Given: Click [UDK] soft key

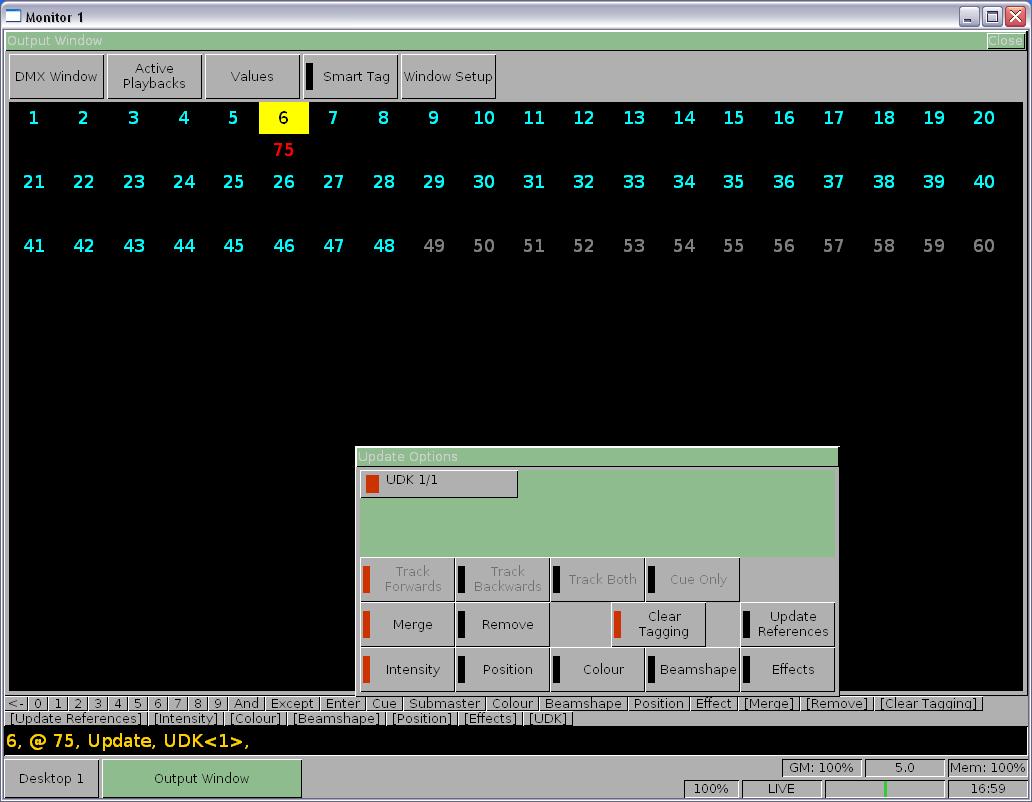Looking at the screenshot, I should pos(548,718).
